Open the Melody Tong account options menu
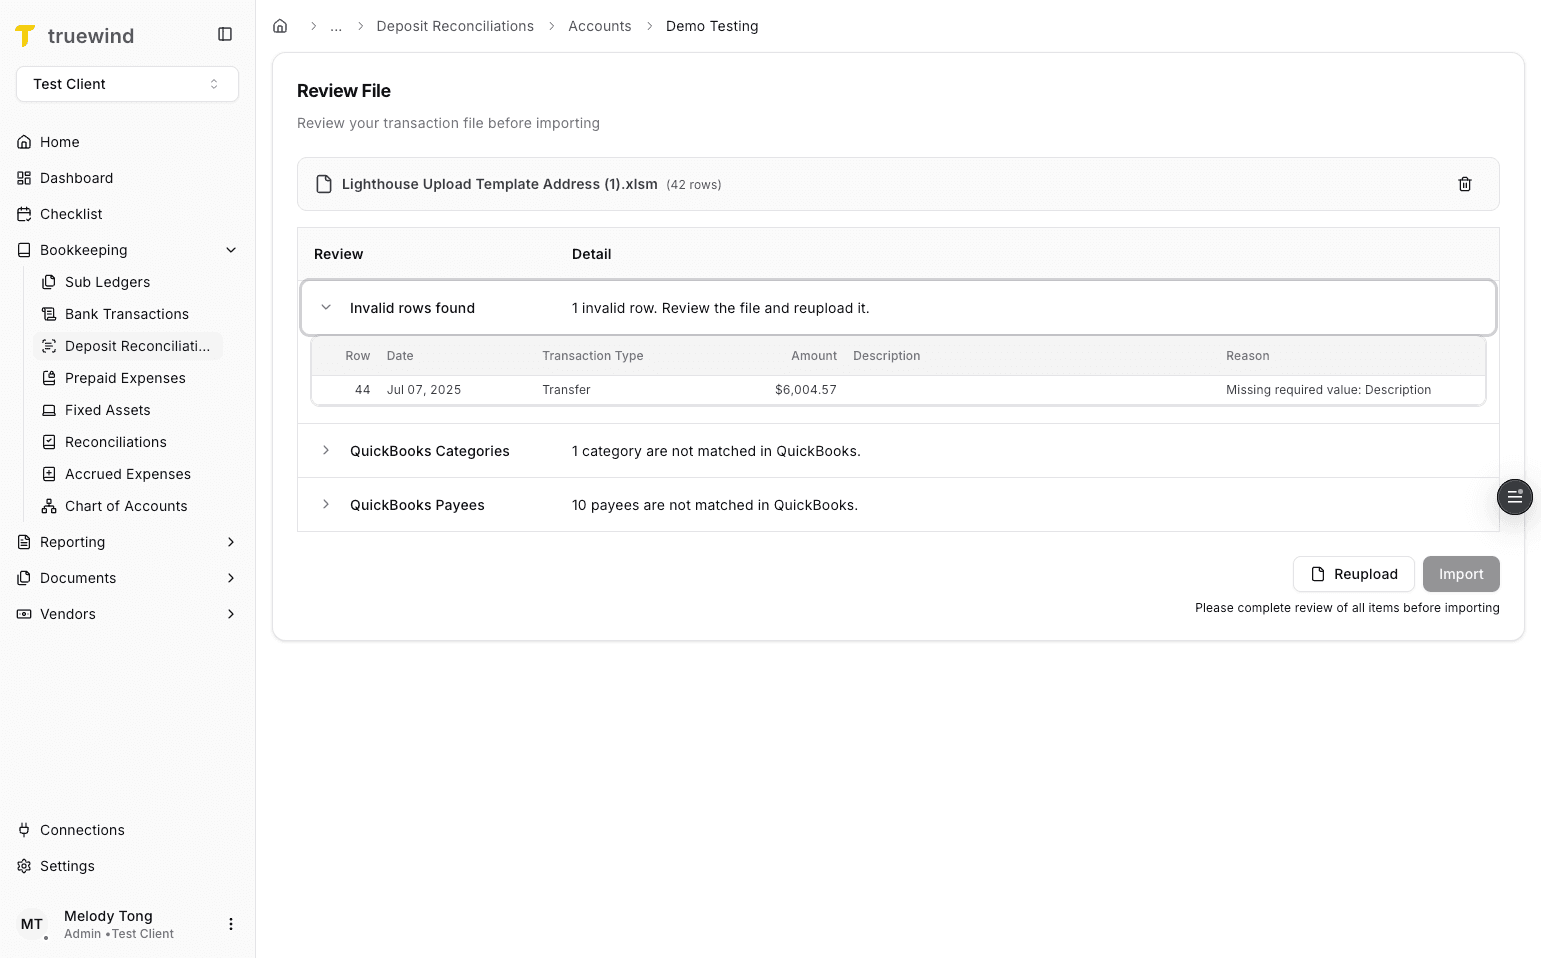Image resolution: width=1541 pixels, height=958 pixels. click(x=231, y=923)
